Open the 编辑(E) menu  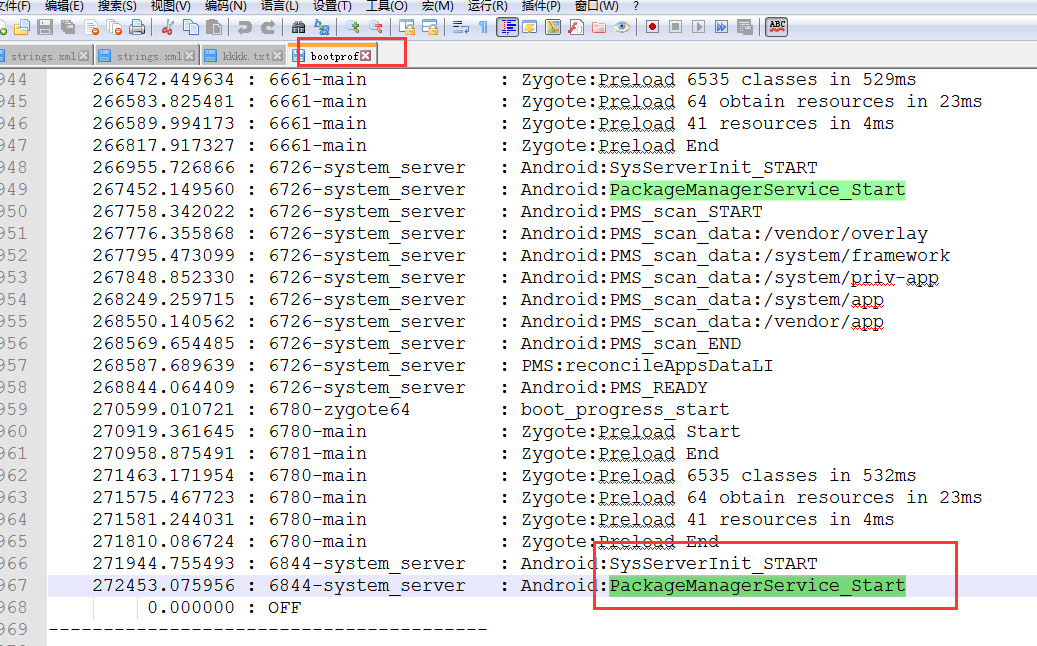click(x=64, y=6)
